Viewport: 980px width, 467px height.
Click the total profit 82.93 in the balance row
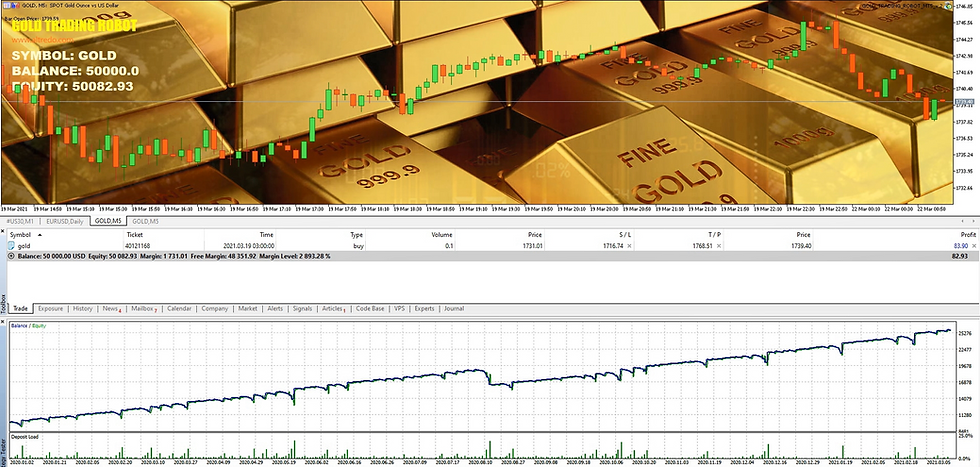(x=960, y=256)
